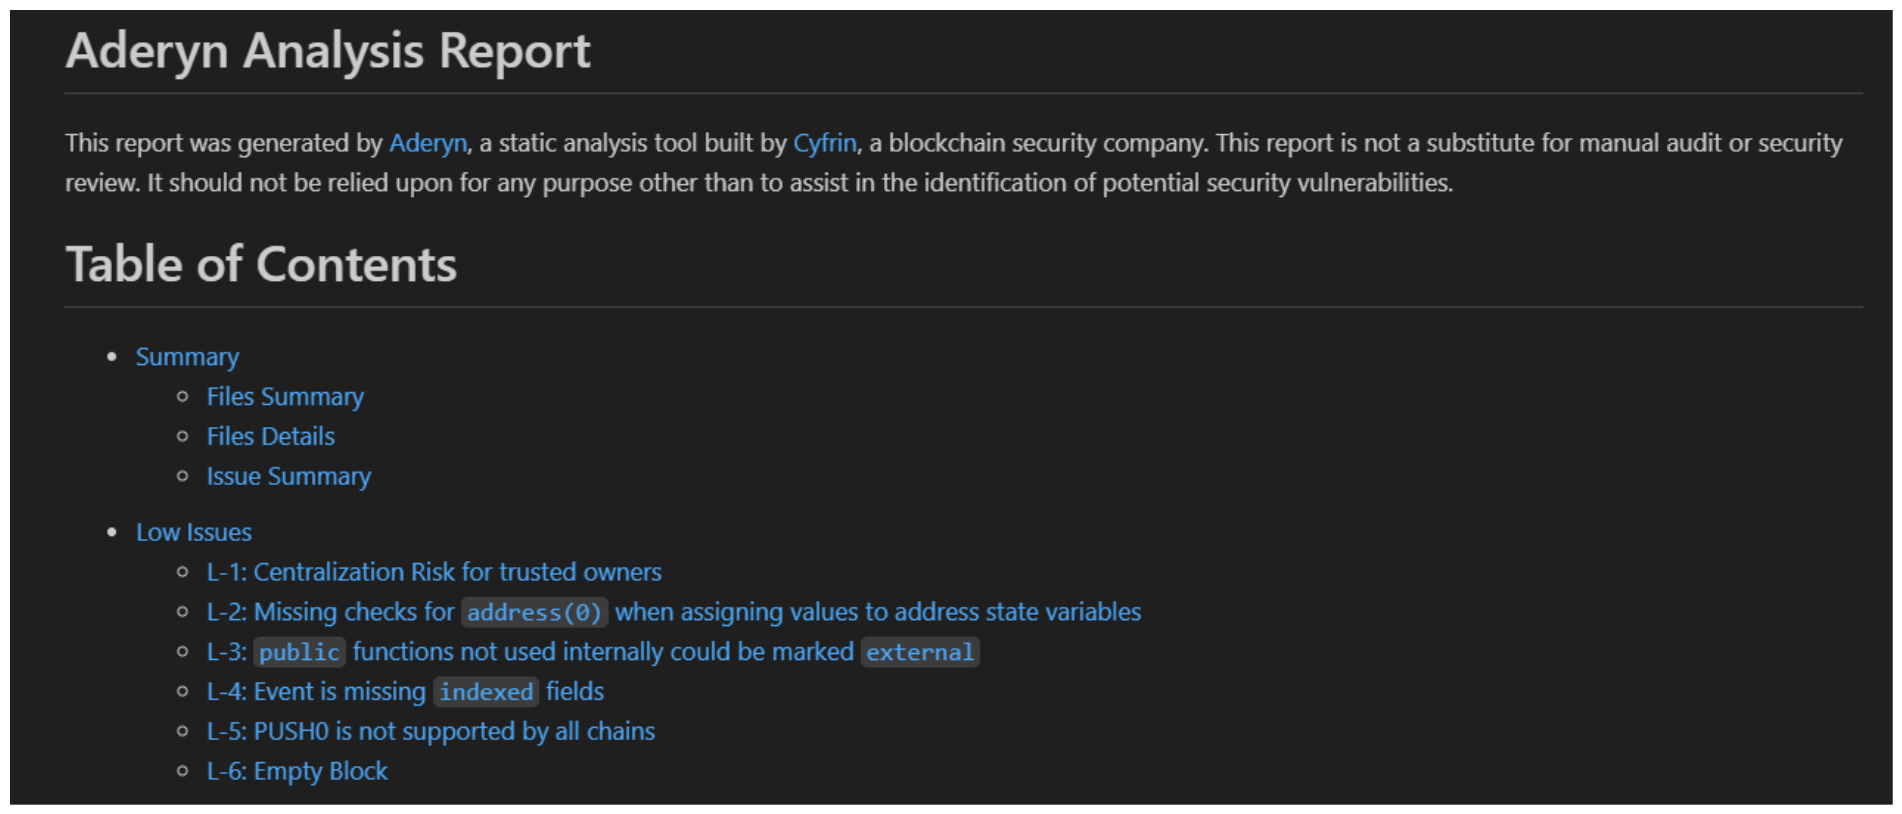This screenshot has width=1902, height=814.
Task: View L-4 Event is missing entry
Action: click(316, 692)
